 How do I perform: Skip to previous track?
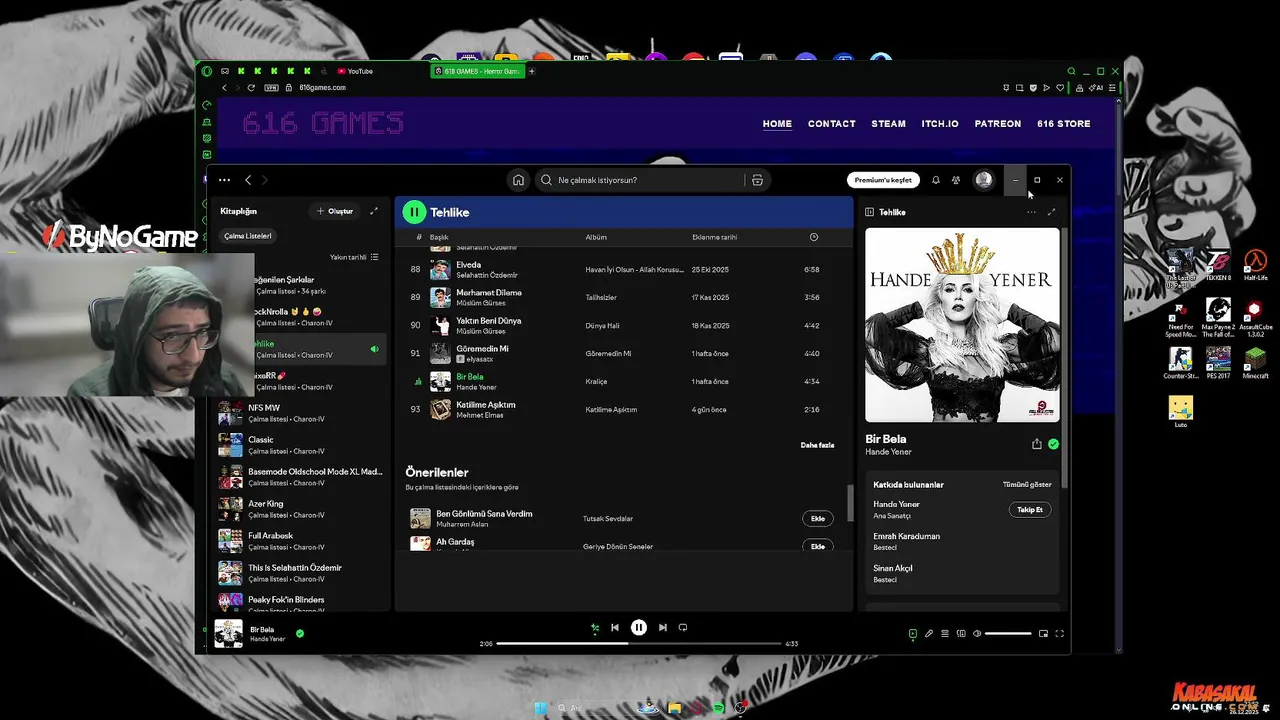(615, 628)
